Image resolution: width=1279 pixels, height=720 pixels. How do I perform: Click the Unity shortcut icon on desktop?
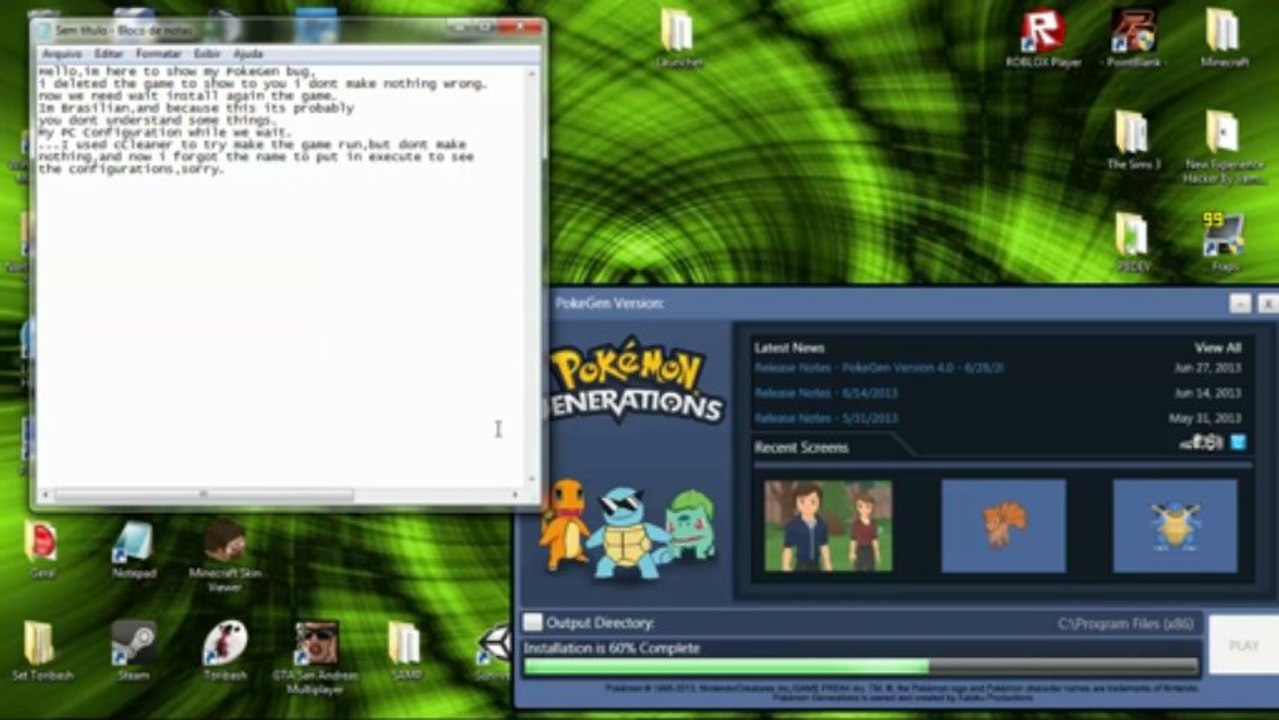click(x=495, y=645)
